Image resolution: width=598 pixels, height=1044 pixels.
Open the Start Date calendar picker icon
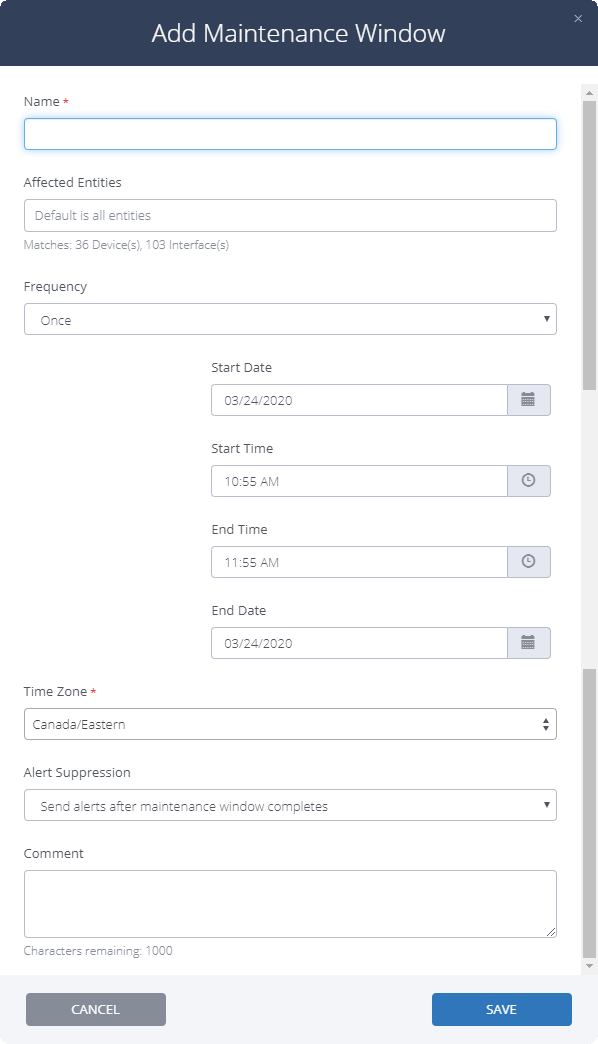[529, 400]
